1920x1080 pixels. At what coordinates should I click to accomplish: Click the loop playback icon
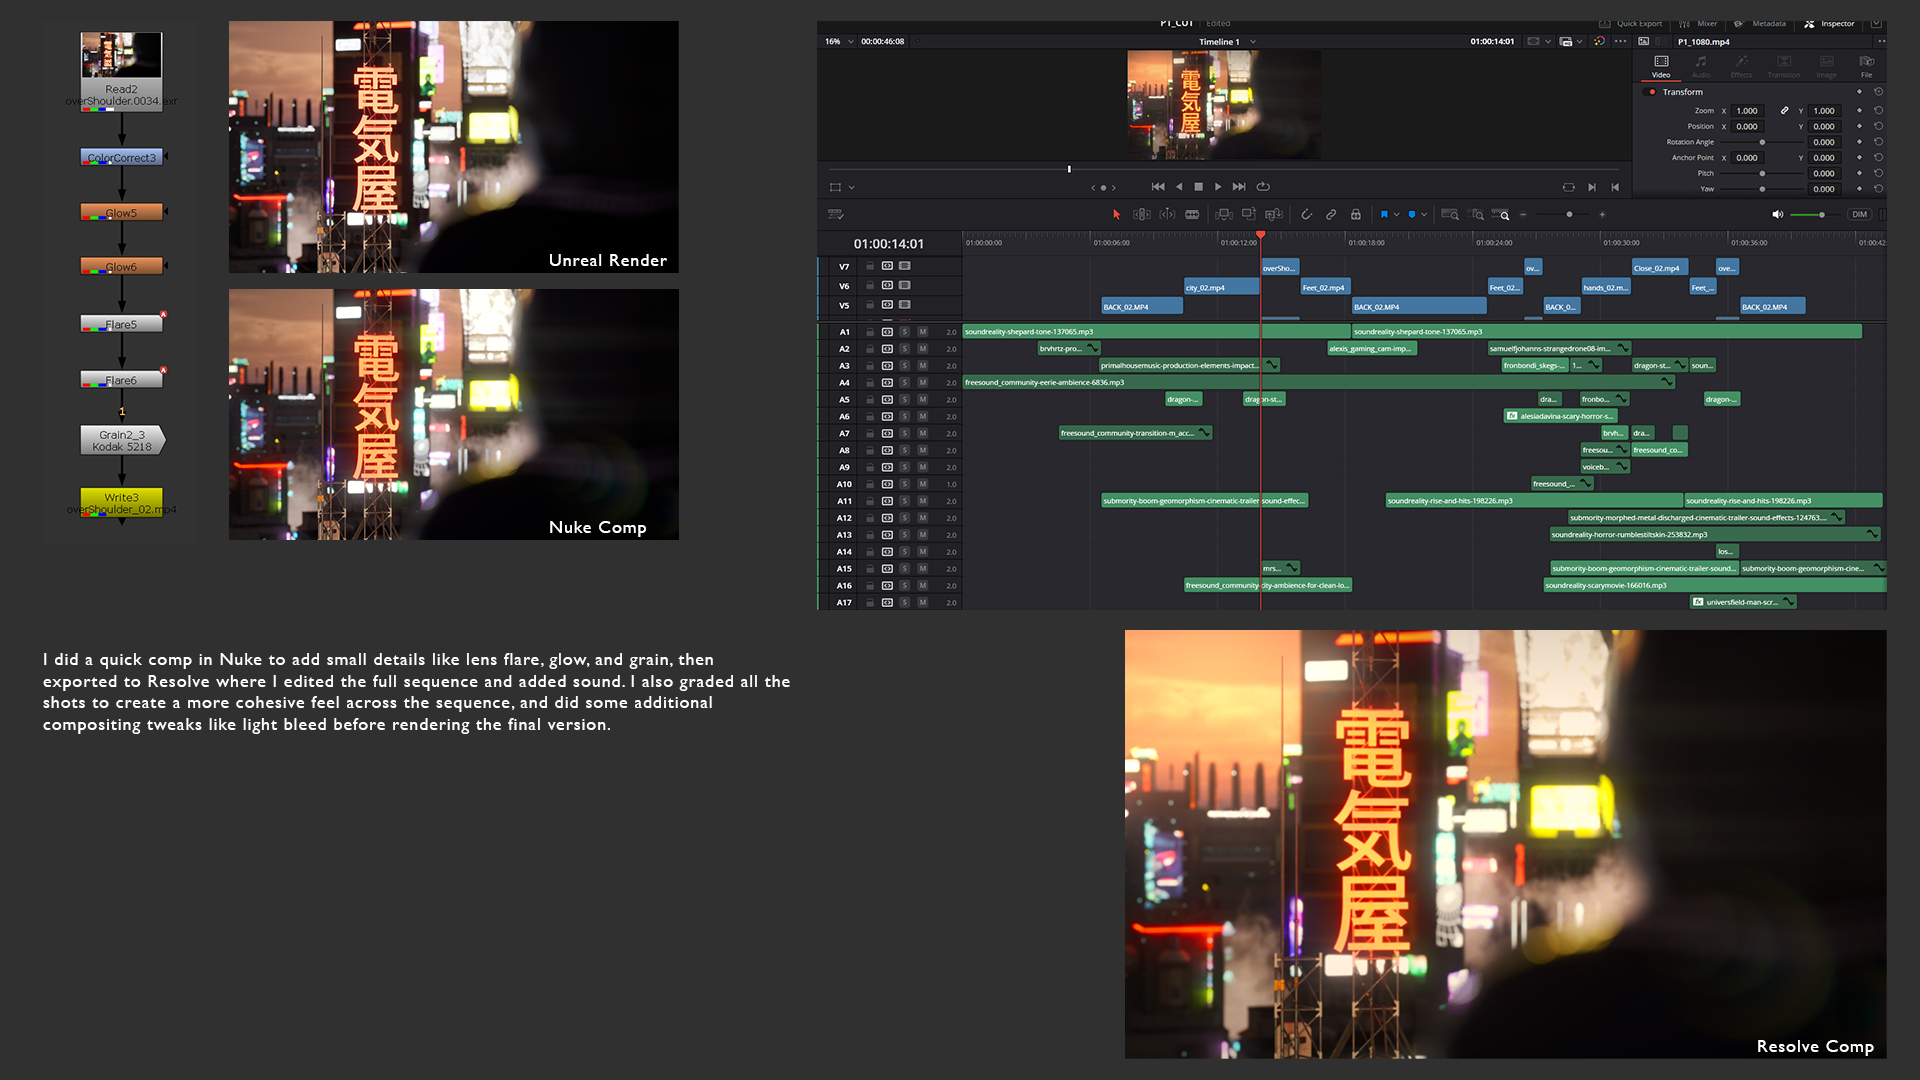[x=1263, y=187]
